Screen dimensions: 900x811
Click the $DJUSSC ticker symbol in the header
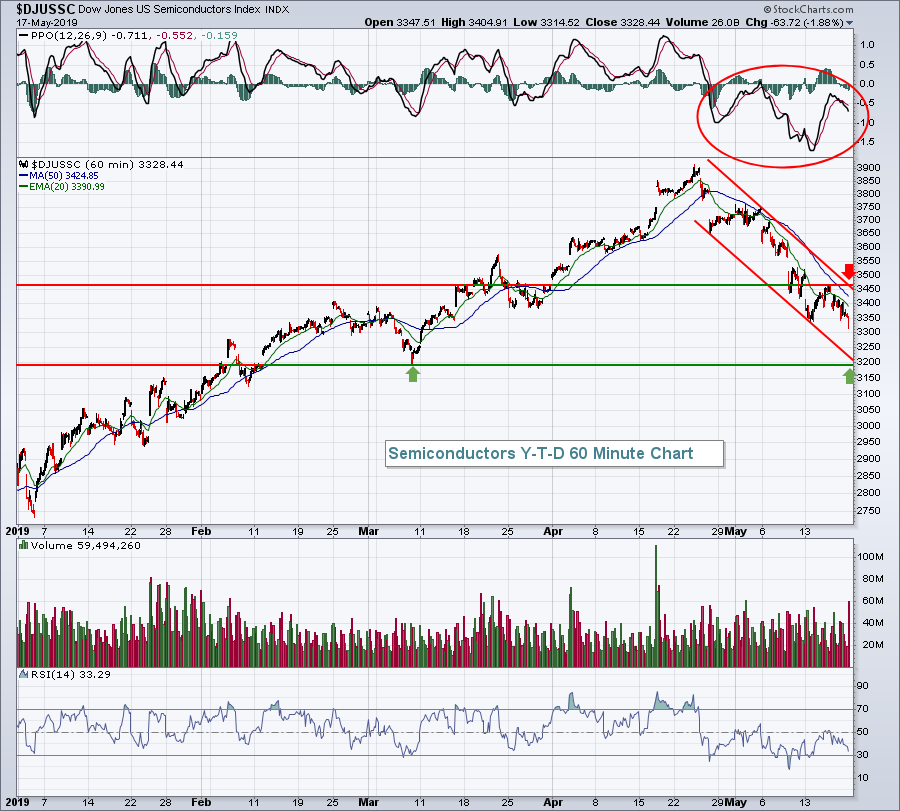(x=45, y=9)
